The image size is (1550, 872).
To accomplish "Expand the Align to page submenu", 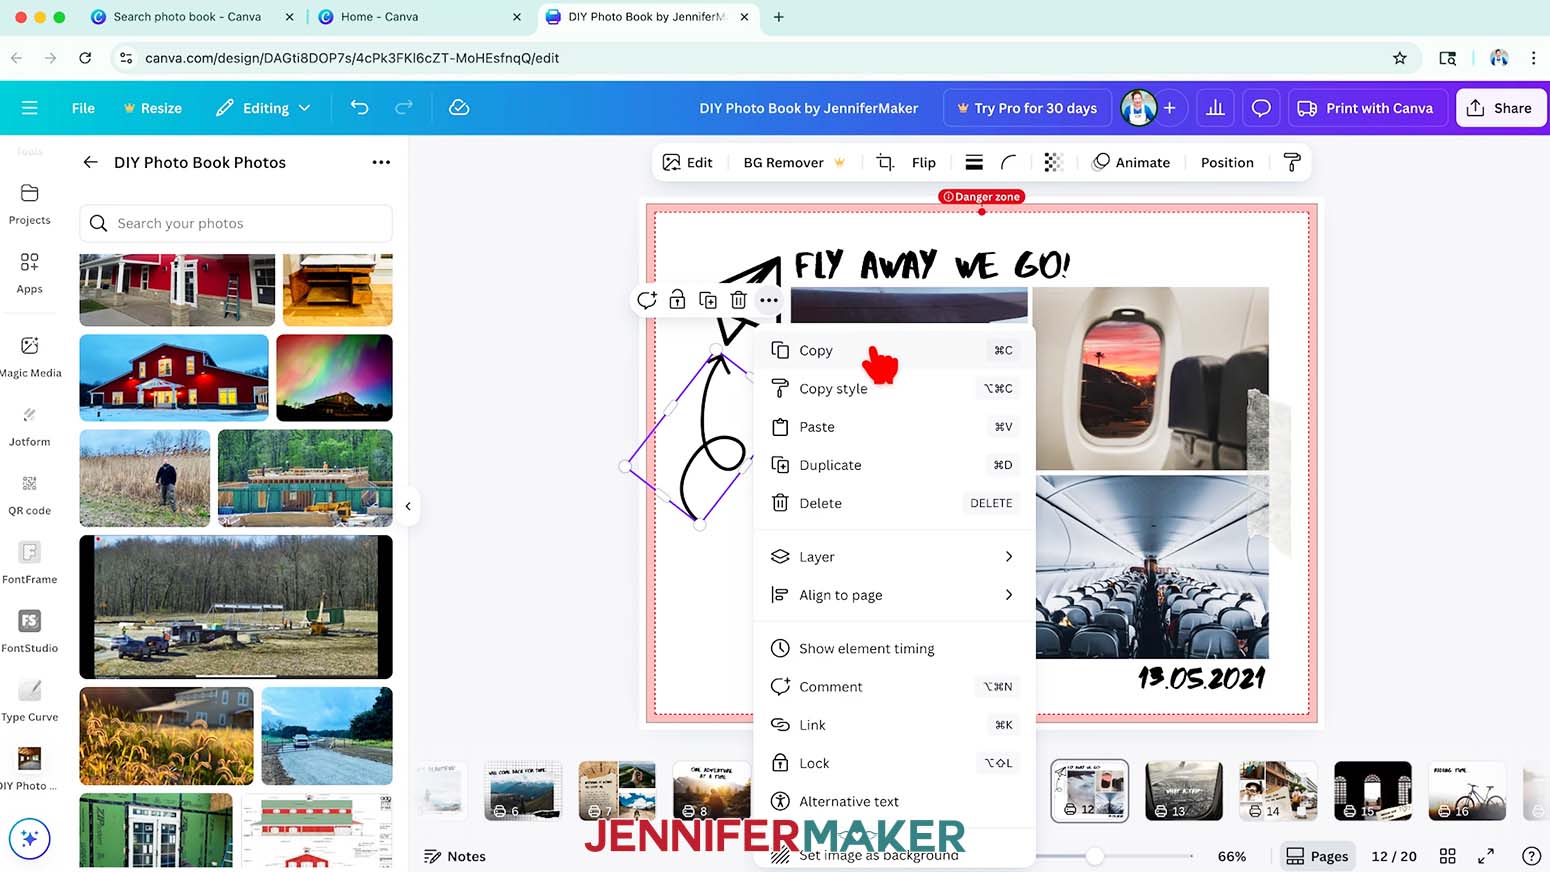I will 893,595.
